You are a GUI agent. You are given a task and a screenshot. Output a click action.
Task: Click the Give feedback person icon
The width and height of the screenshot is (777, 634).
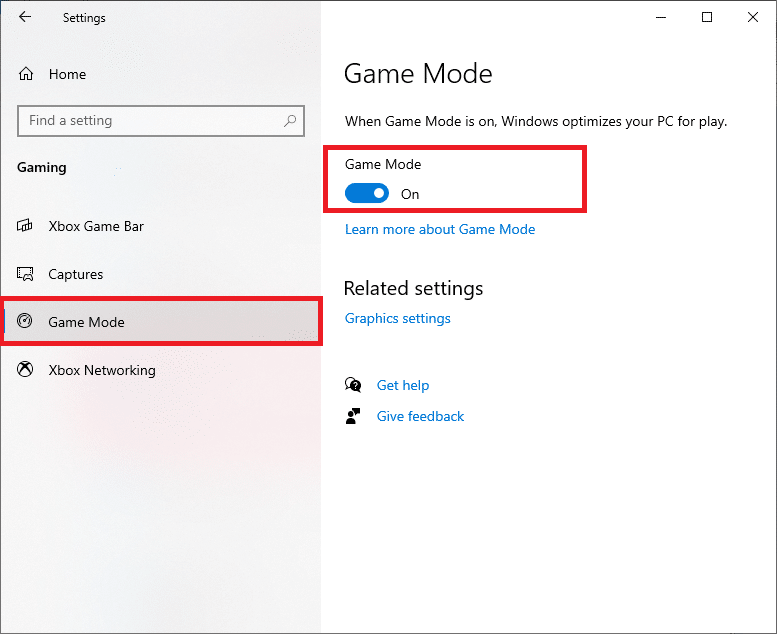[x=353, y=416]
